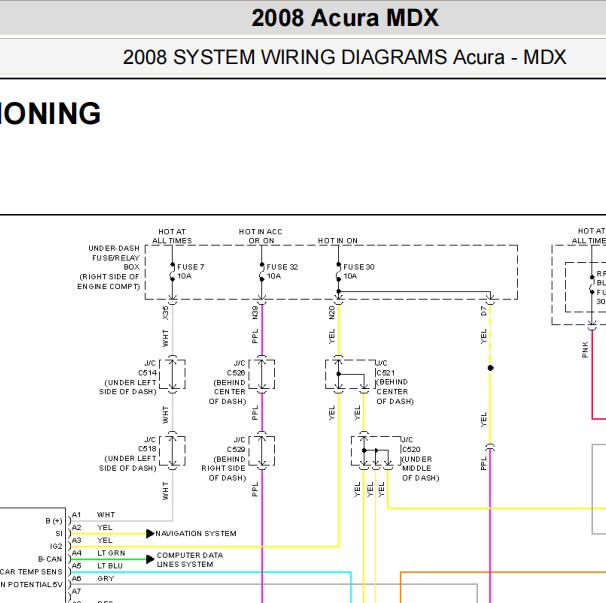Click the splice dot on the D7 yellow wire
This screenshot has height=603, width=606.
(x=490, y=368)
